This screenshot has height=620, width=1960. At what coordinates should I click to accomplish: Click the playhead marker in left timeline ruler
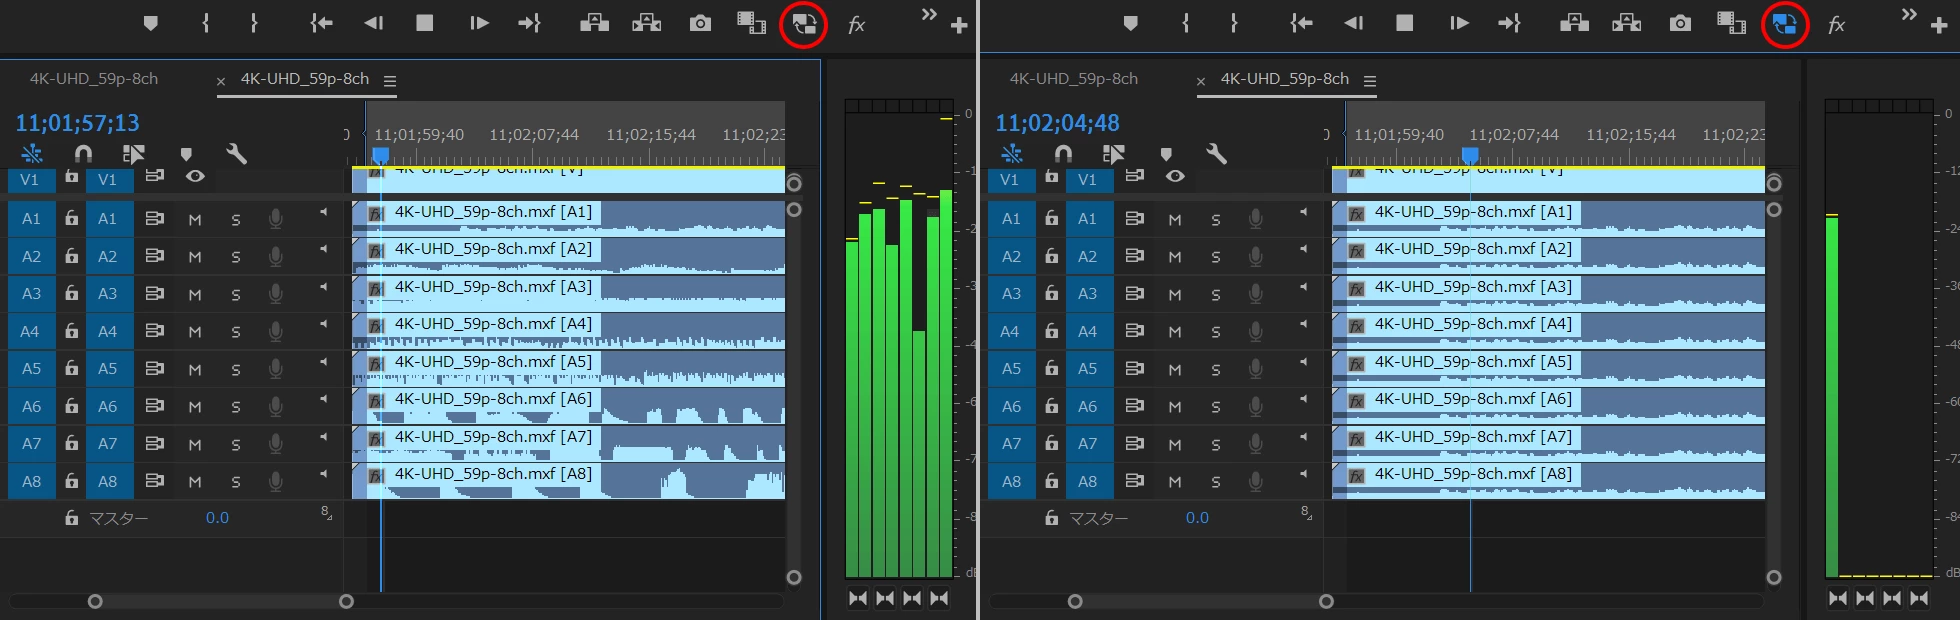click(x=380, y=156)
